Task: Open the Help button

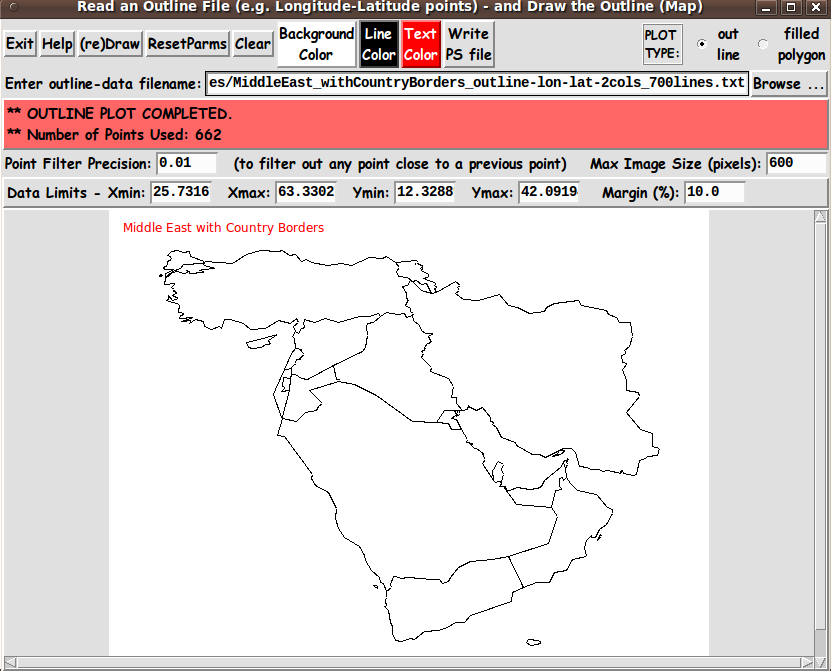Action: pos(57,44)
